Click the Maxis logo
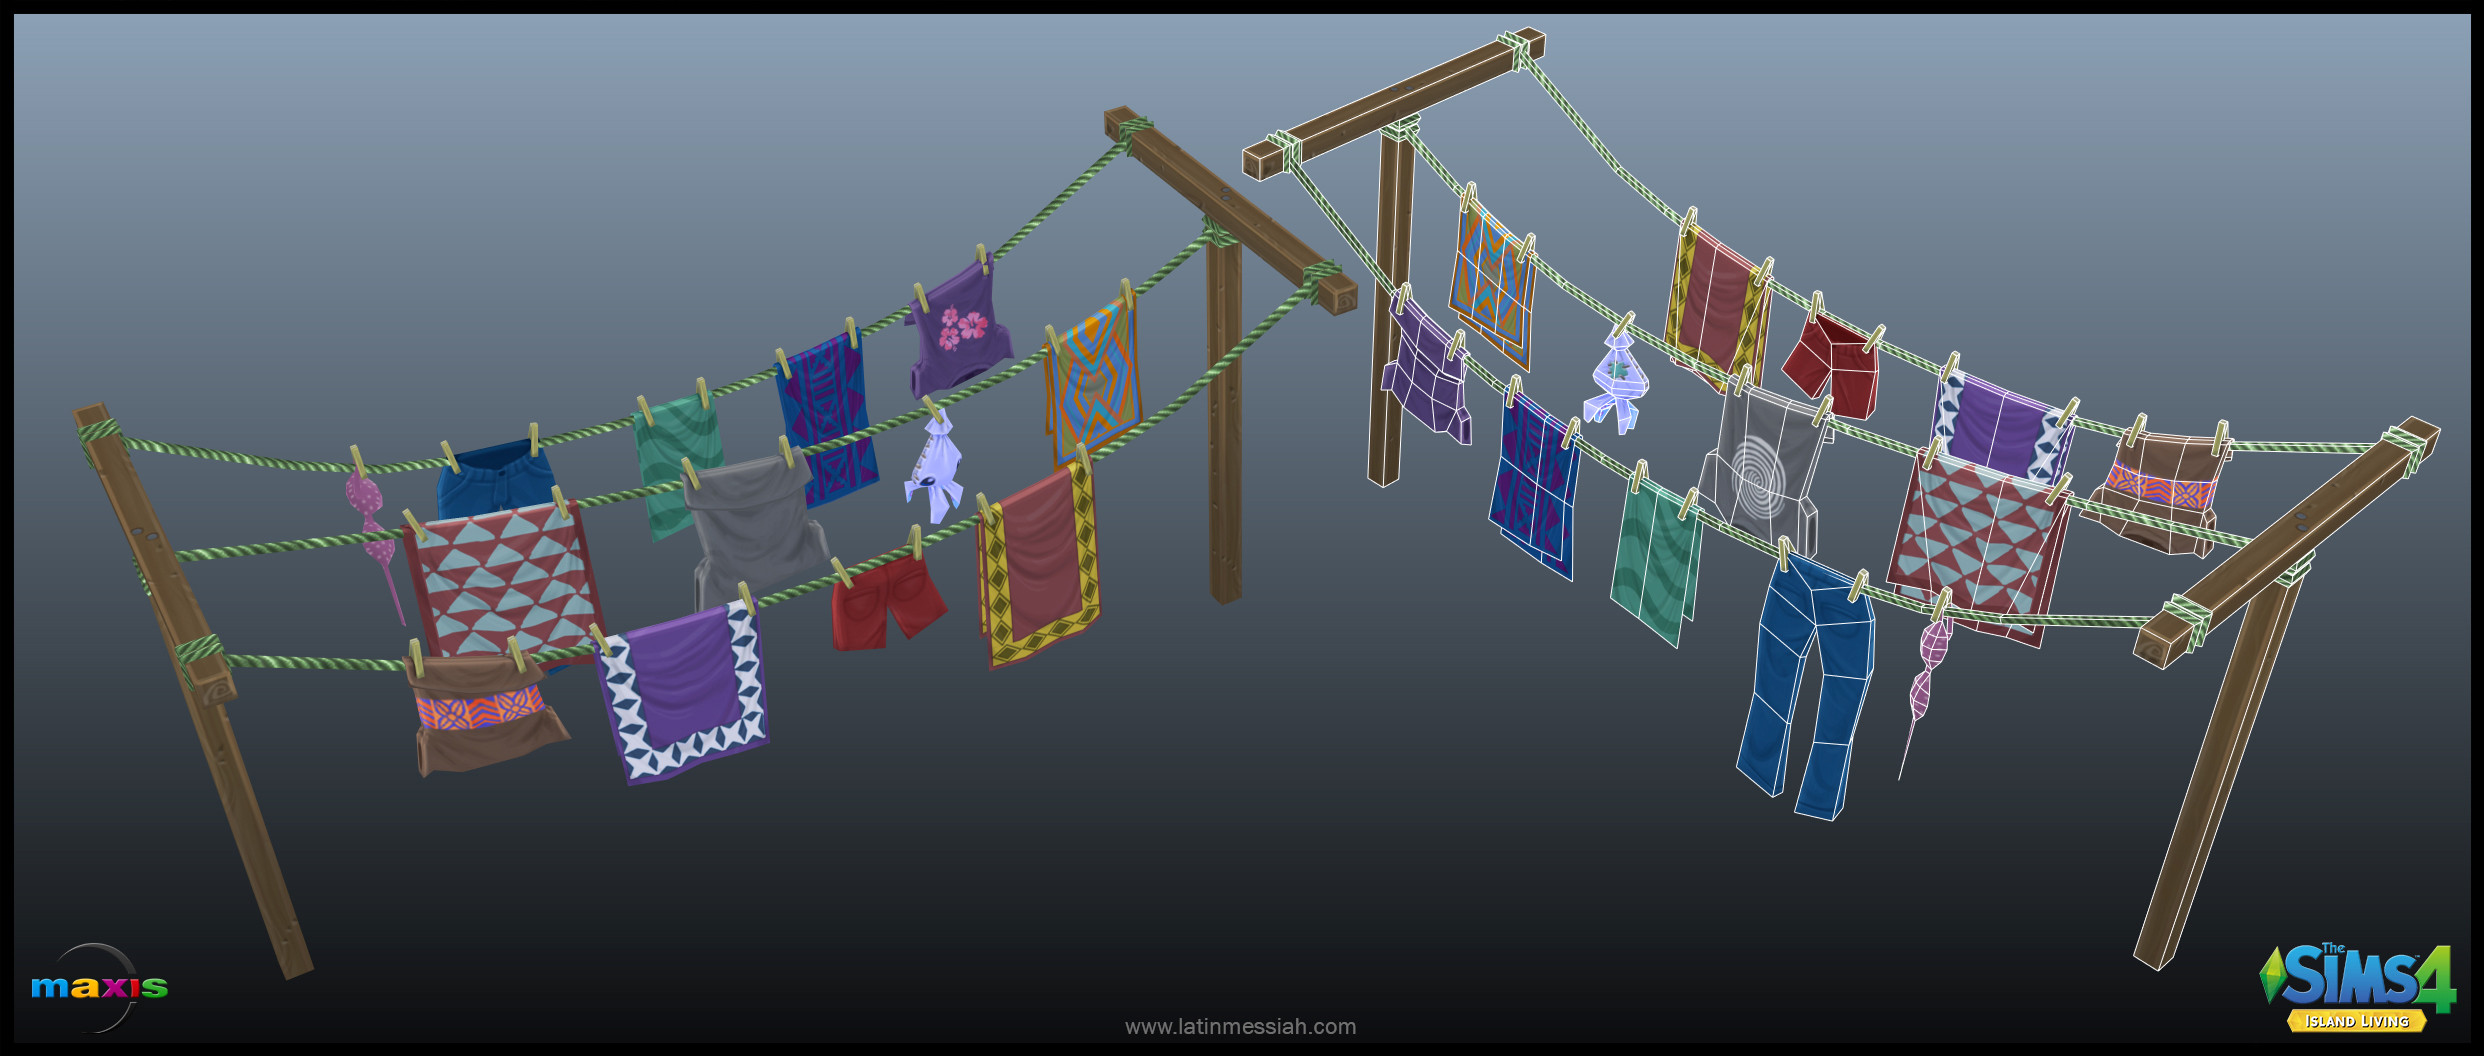Viewport: 2484px width, 1056px height. click(99, 987)
